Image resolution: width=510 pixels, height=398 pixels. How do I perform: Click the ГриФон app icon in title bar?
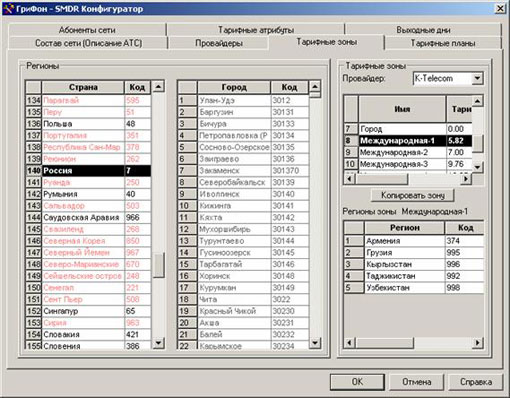pyautogui.click(x=8, y=8)
